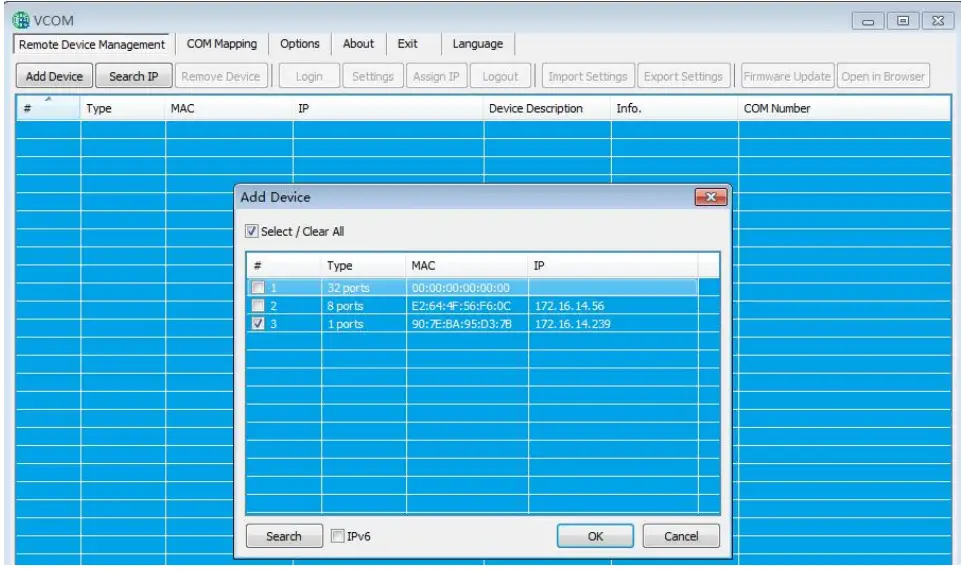Select IP address 172.16.14.56
The height and width of the screenshot is (571, 962).
569,305
